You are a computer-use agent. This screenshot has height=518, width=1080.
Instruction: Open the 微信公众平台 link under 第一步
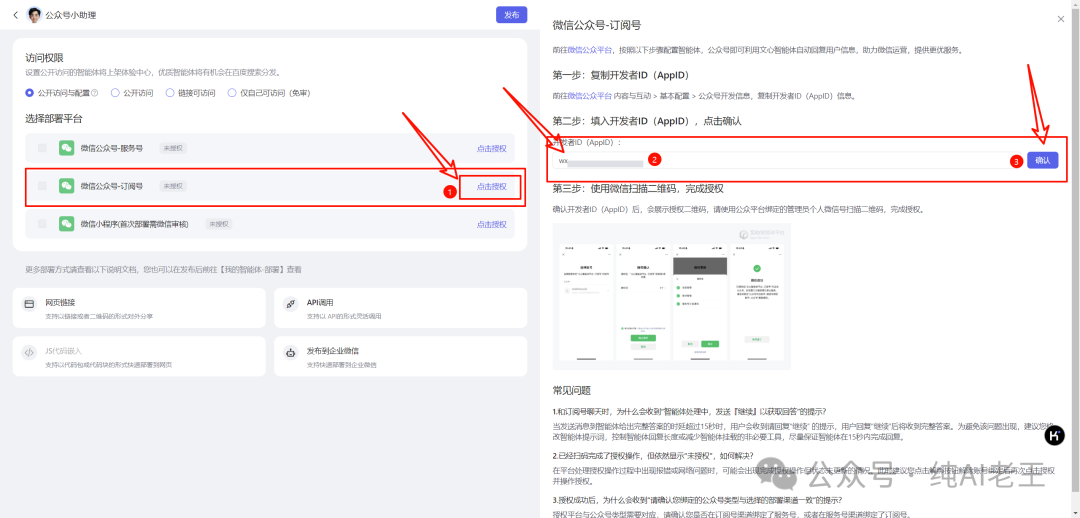coord(590,96)
